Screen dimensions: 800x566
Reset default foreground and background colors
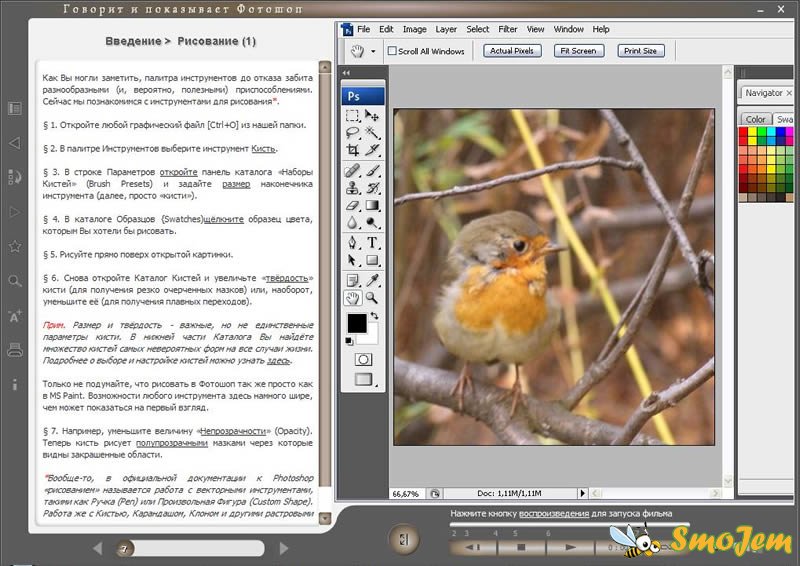click(x=349, y=341)
